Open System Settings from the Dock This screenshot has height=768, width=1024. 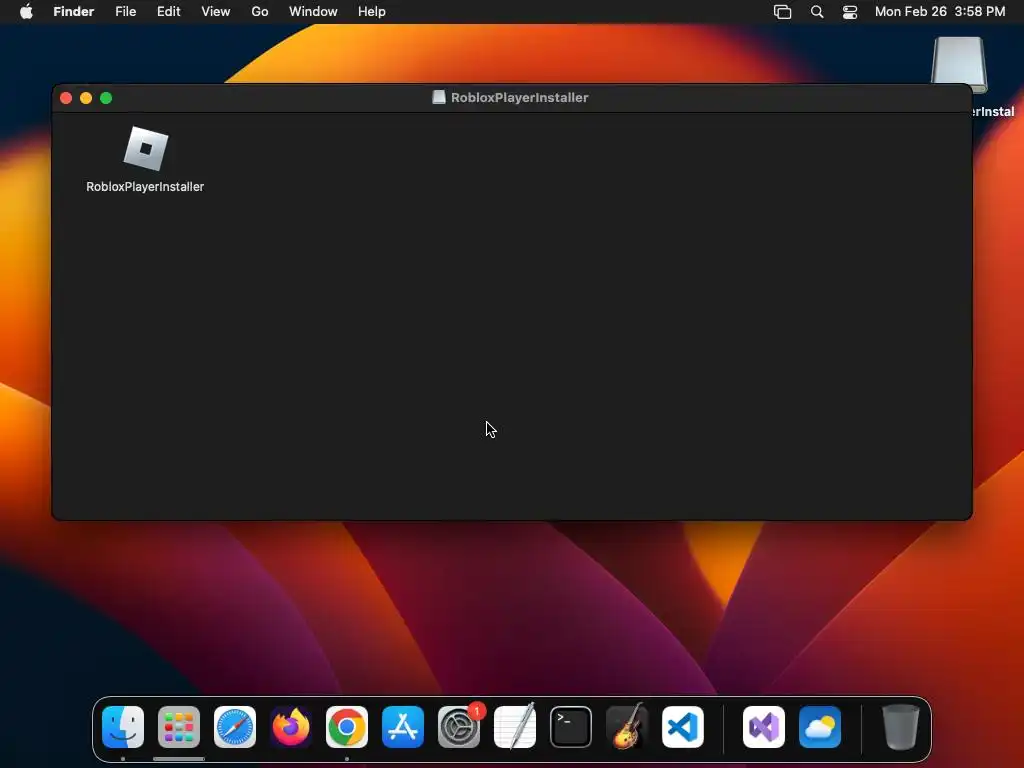(x=459, y=727)
